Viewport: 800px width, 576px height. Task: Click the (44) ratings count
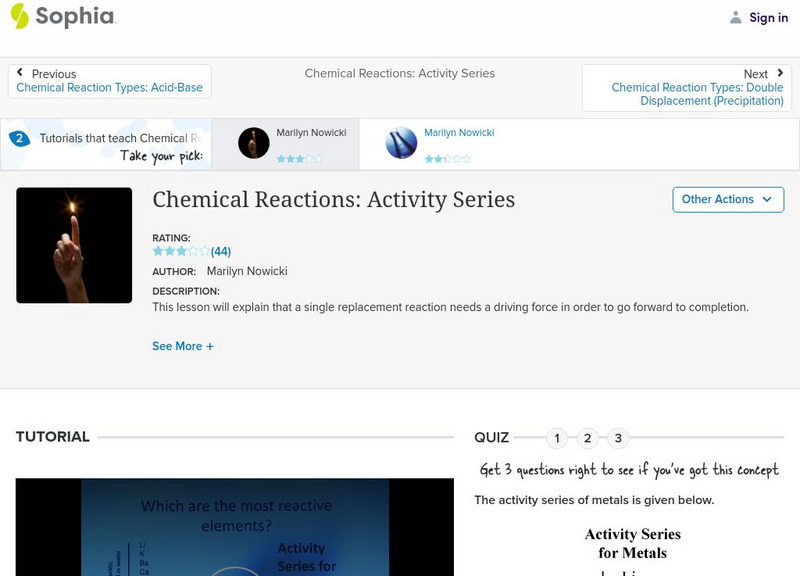click(x=221, y=251)
